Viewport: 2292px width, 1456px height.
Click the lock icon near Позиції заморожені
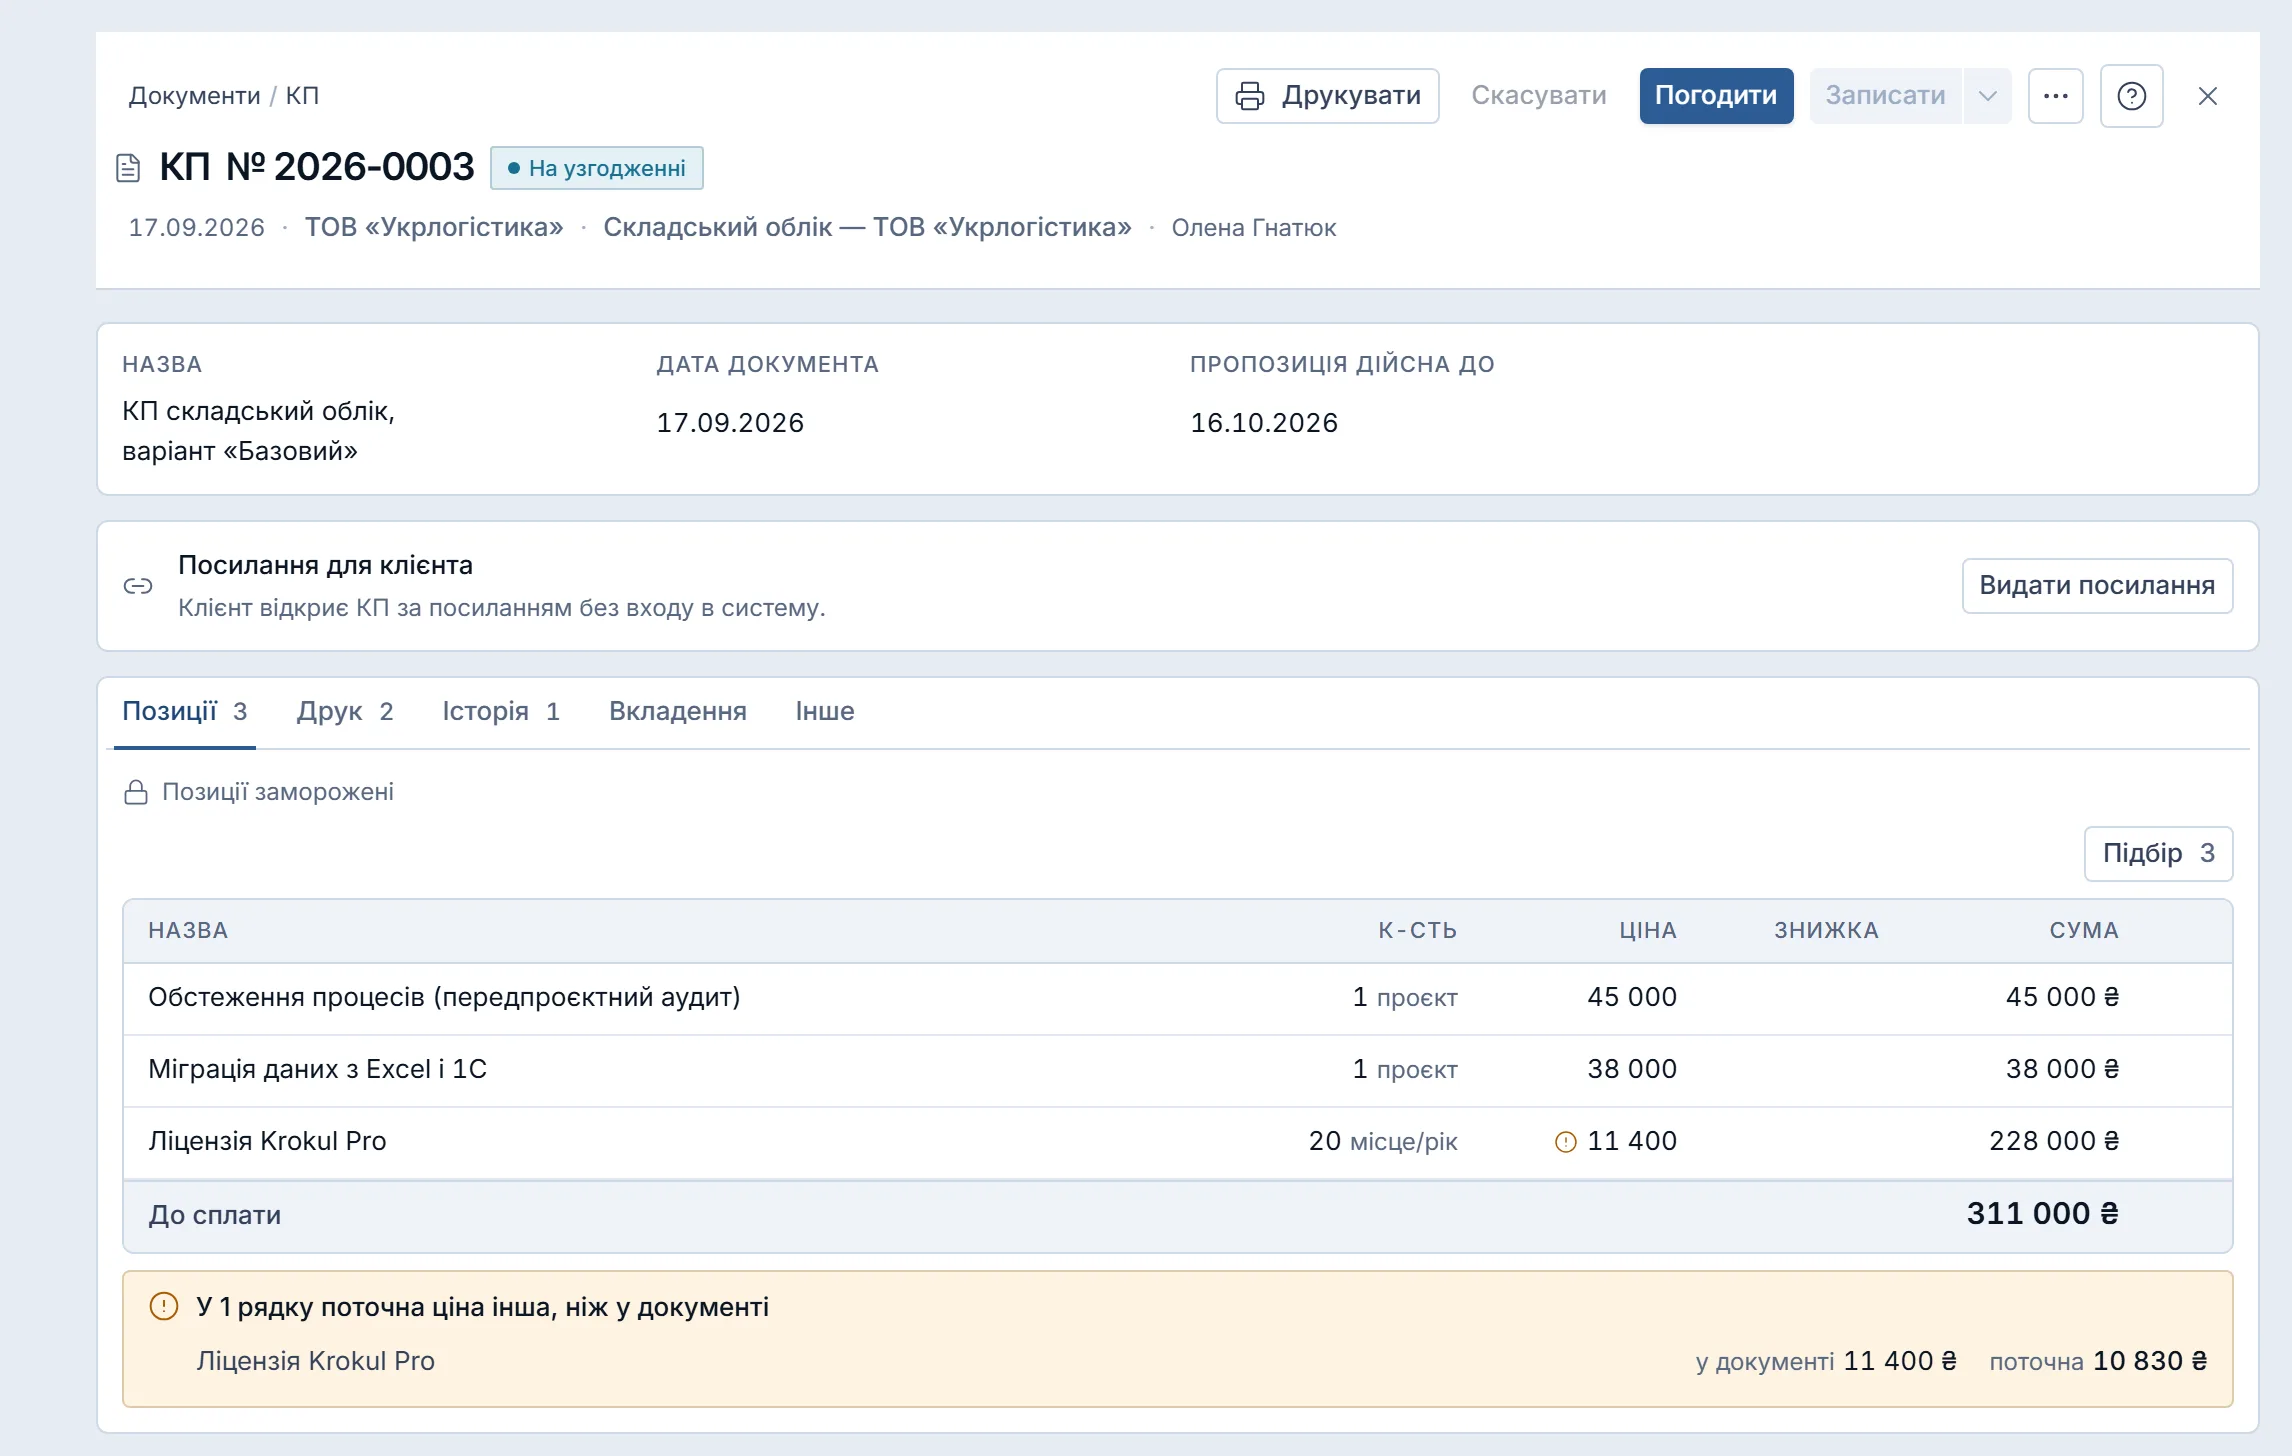[136, 792]
